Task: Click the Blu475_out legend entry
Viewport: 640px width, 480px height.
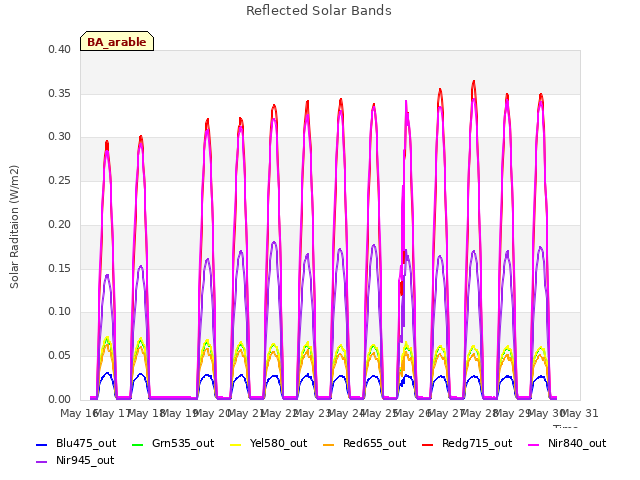Action: (76, 443)
